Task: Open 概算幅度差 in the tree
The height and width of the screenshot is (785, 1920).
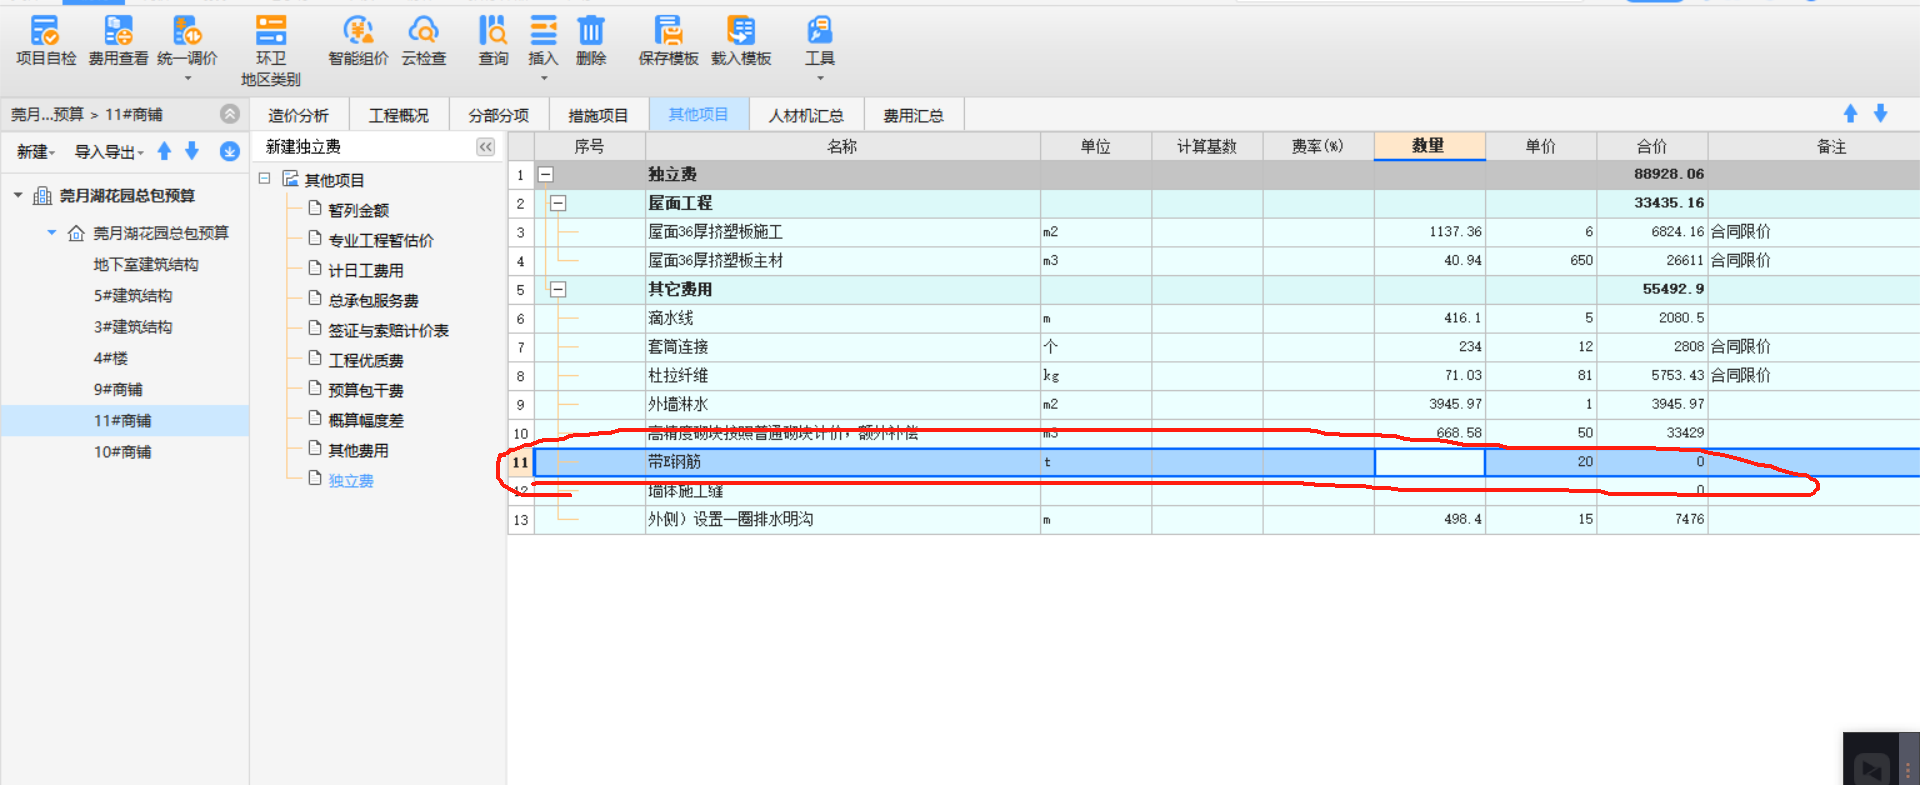Action: tap(366, 420)
